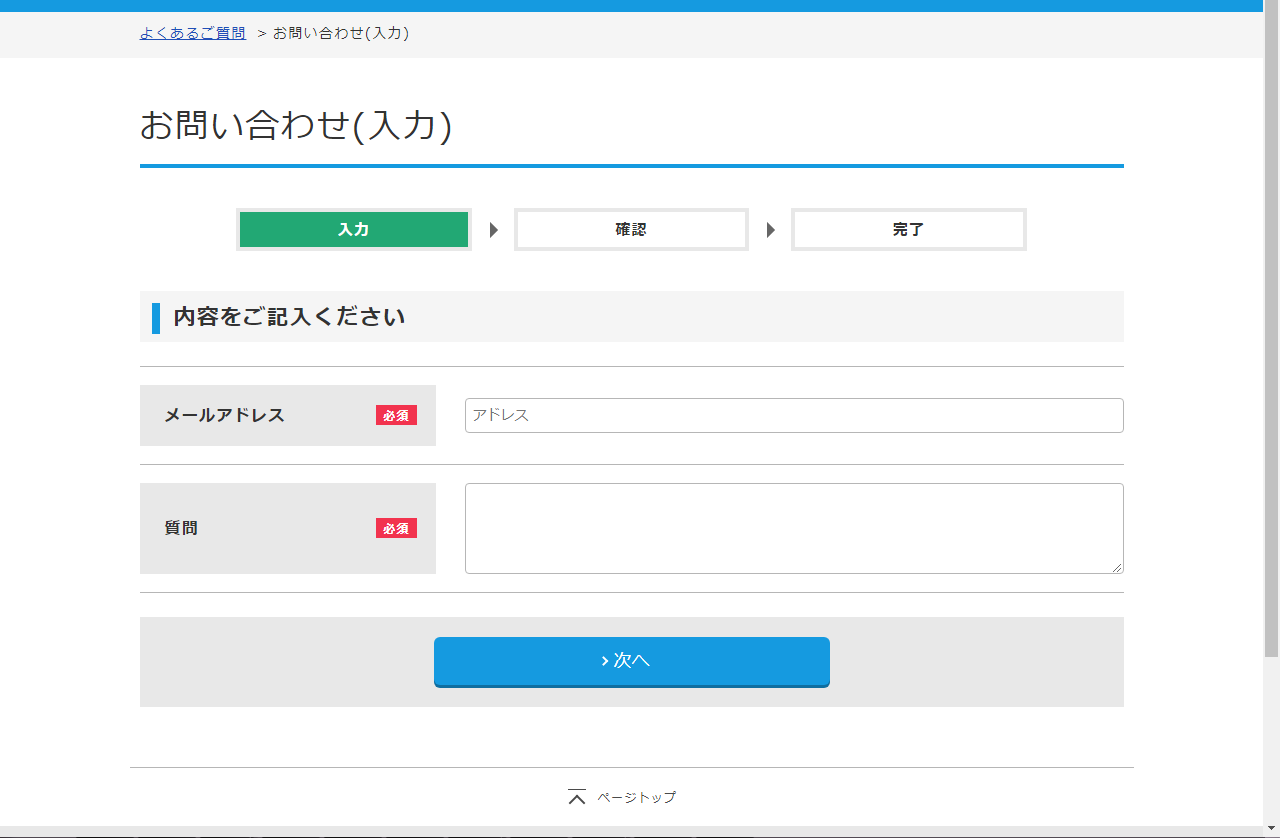Click the お問い合わせ(入力) breadcrumb text
Screen dimensions: 1280x838
point(341,33)
